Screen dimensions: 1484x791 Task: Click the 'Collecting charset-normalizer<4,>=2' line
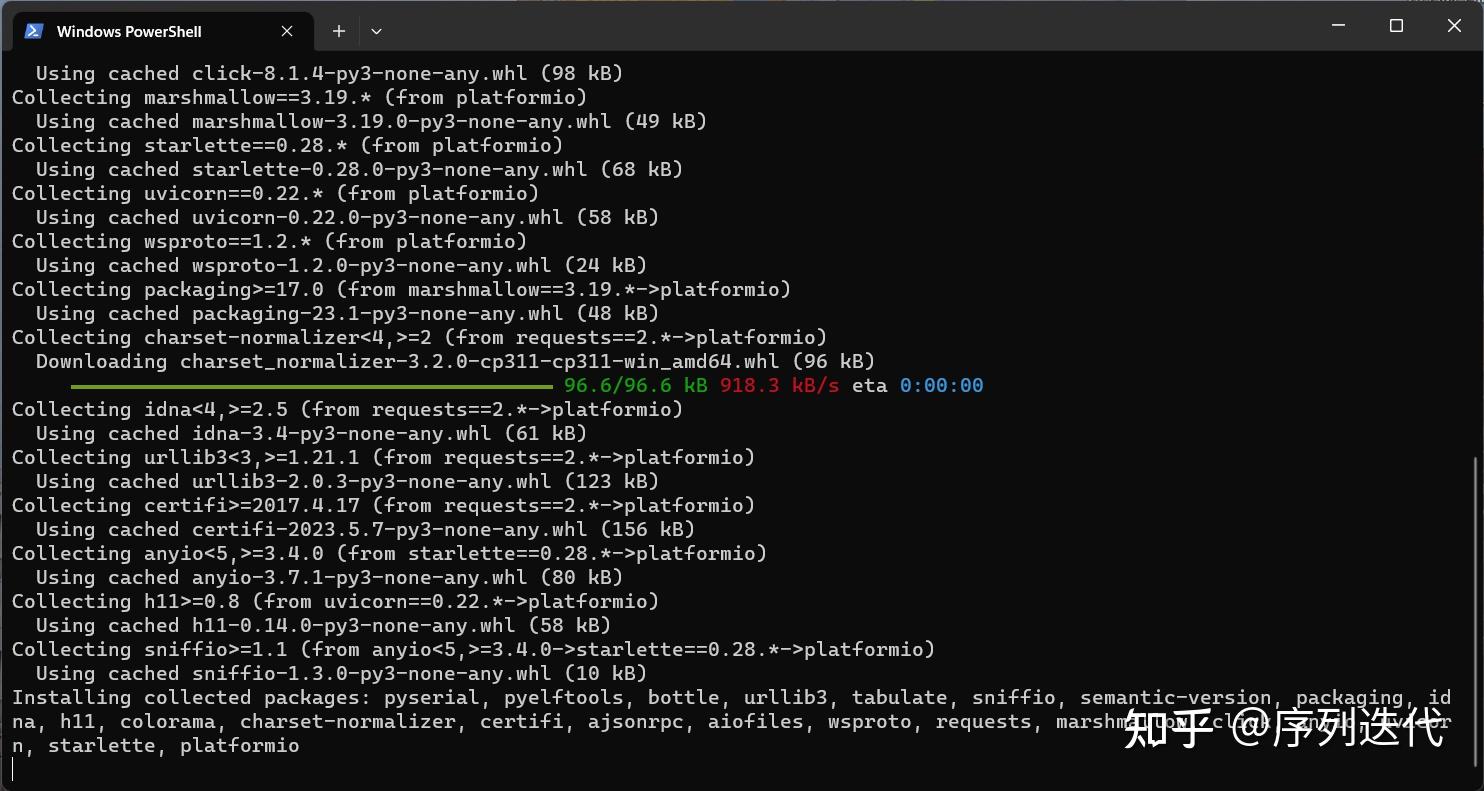click(x=420, y=338)
